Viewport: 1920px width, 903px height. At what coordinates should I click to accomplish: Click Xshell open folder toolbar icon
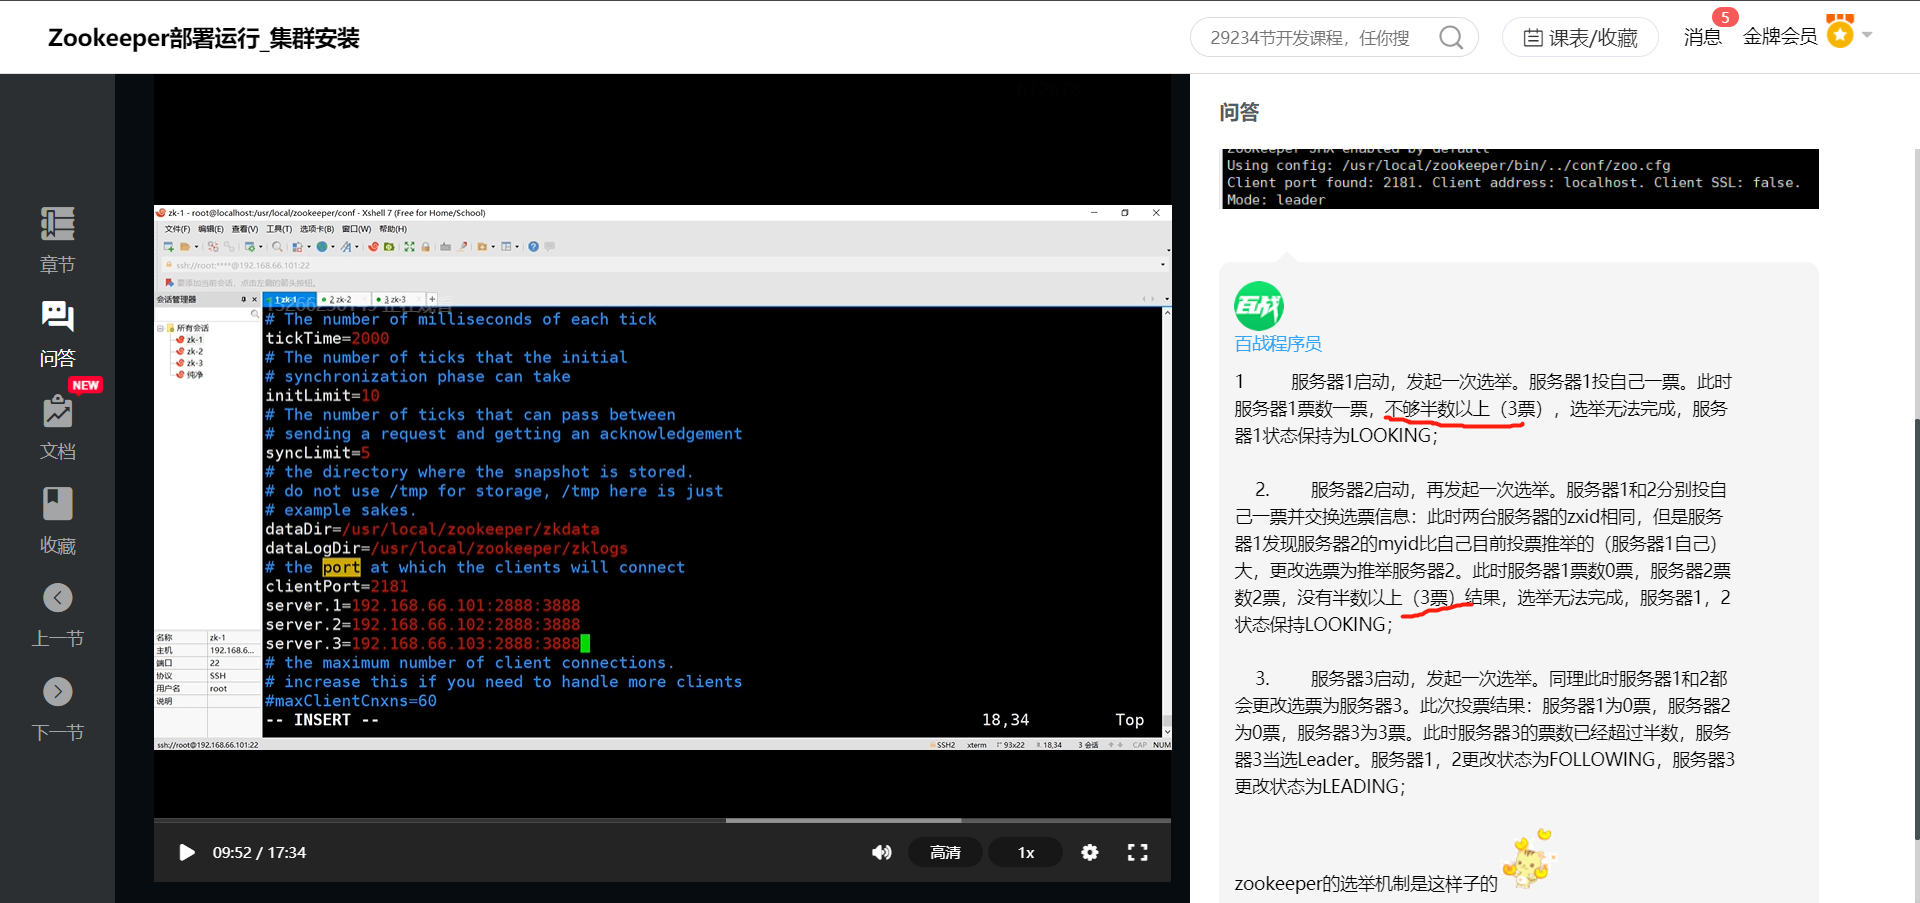pos(185,247)
